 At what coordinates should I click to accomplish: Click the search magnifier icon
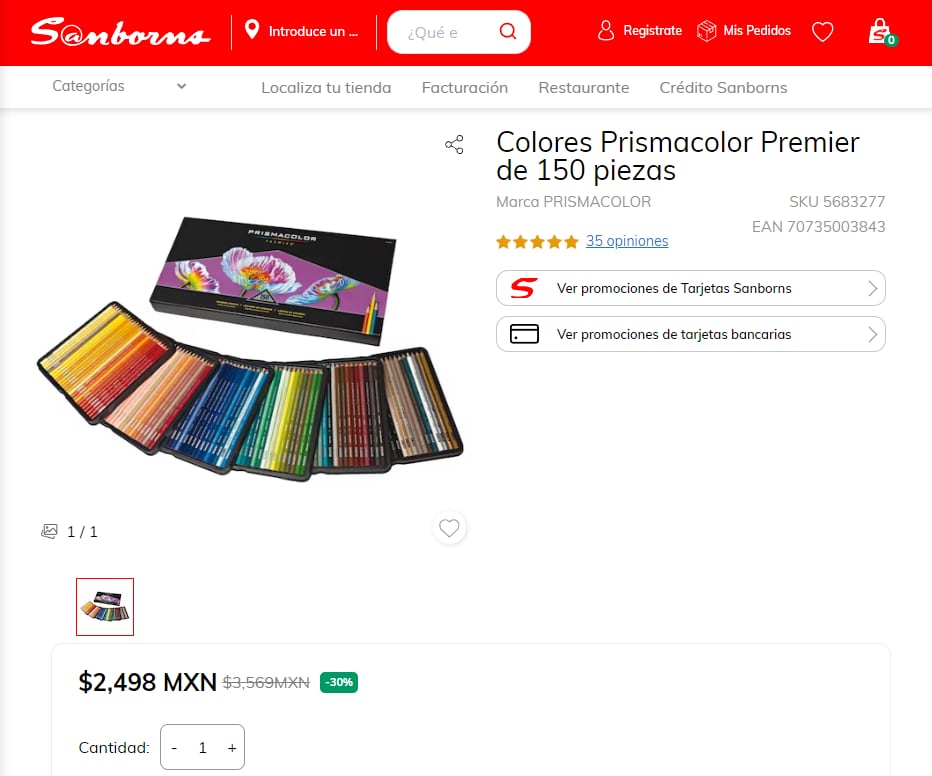point(508,31)
